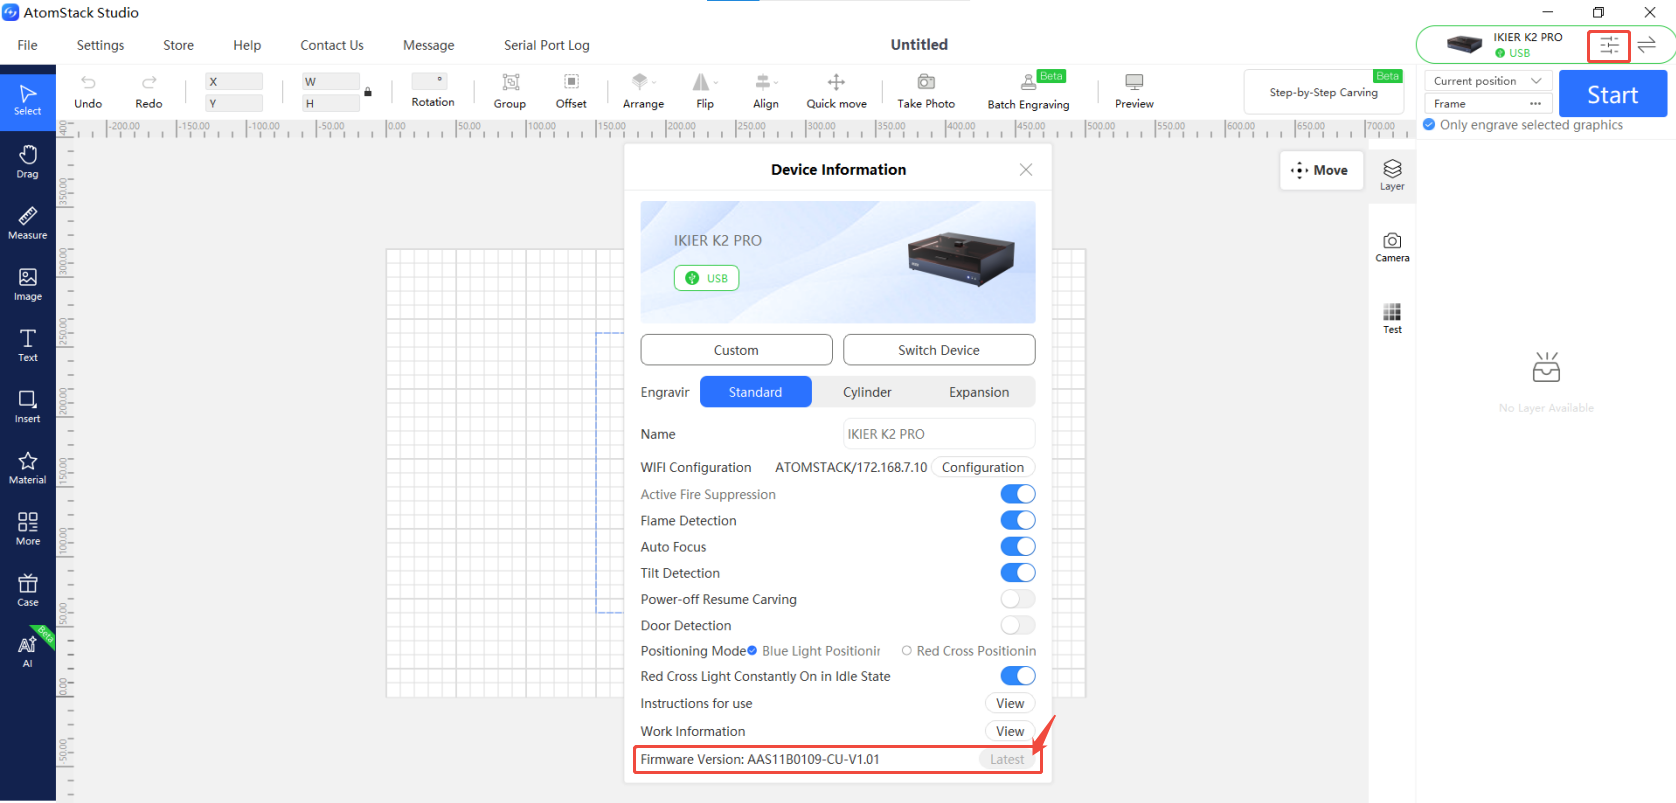Pick the Measure ruler tool
This screenshot has width=1676, height=803.
[x=28, y=222]
